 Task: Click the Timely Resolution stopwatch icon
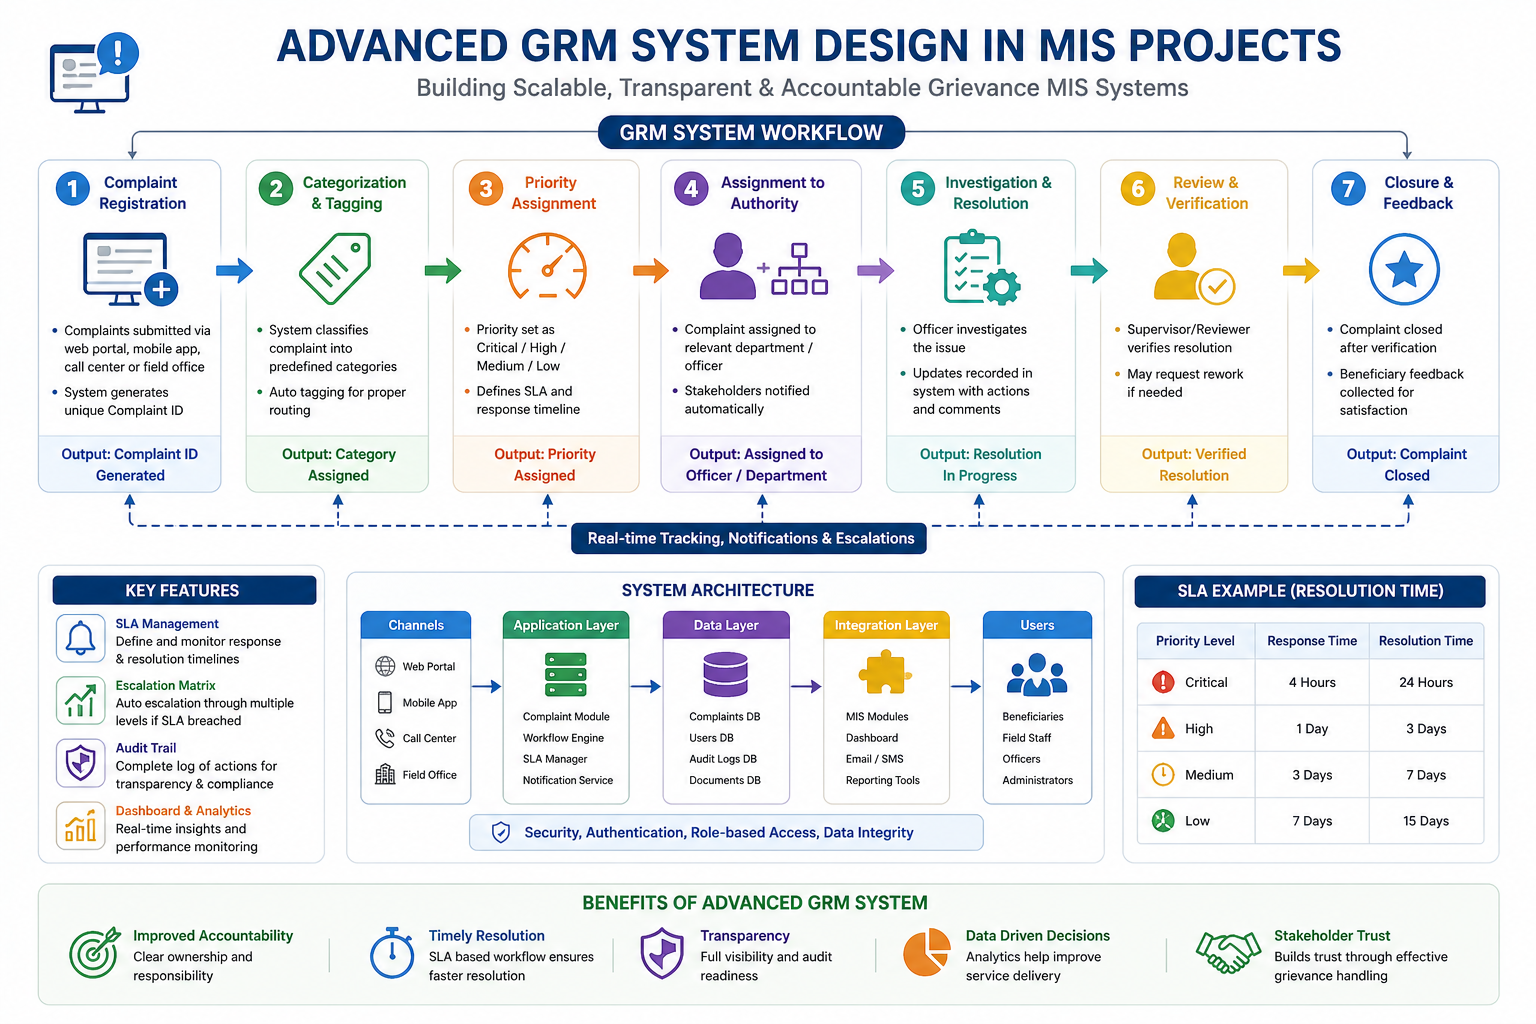click(x=392, y=953)
